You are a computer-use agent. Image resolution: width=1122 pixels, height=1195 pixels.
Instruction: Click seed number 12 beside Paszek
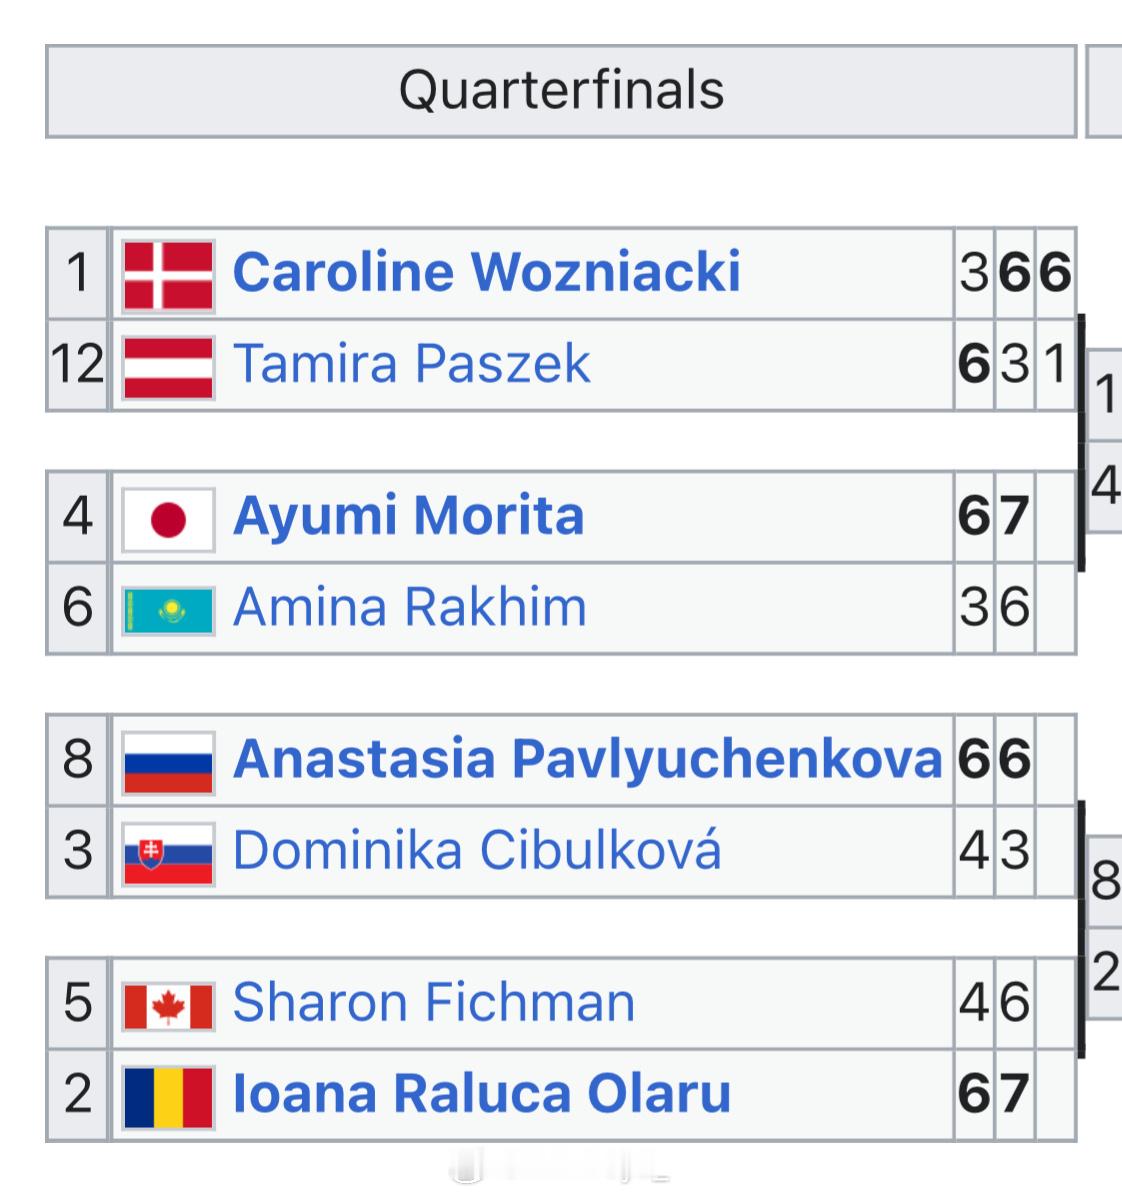click(x=78, y=364)
